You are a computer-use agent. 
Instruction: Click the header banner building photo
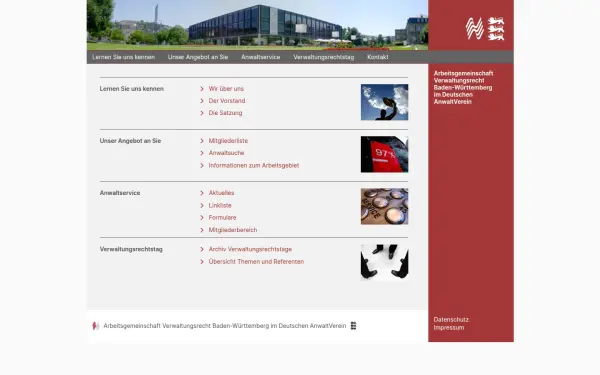(257, 25)
